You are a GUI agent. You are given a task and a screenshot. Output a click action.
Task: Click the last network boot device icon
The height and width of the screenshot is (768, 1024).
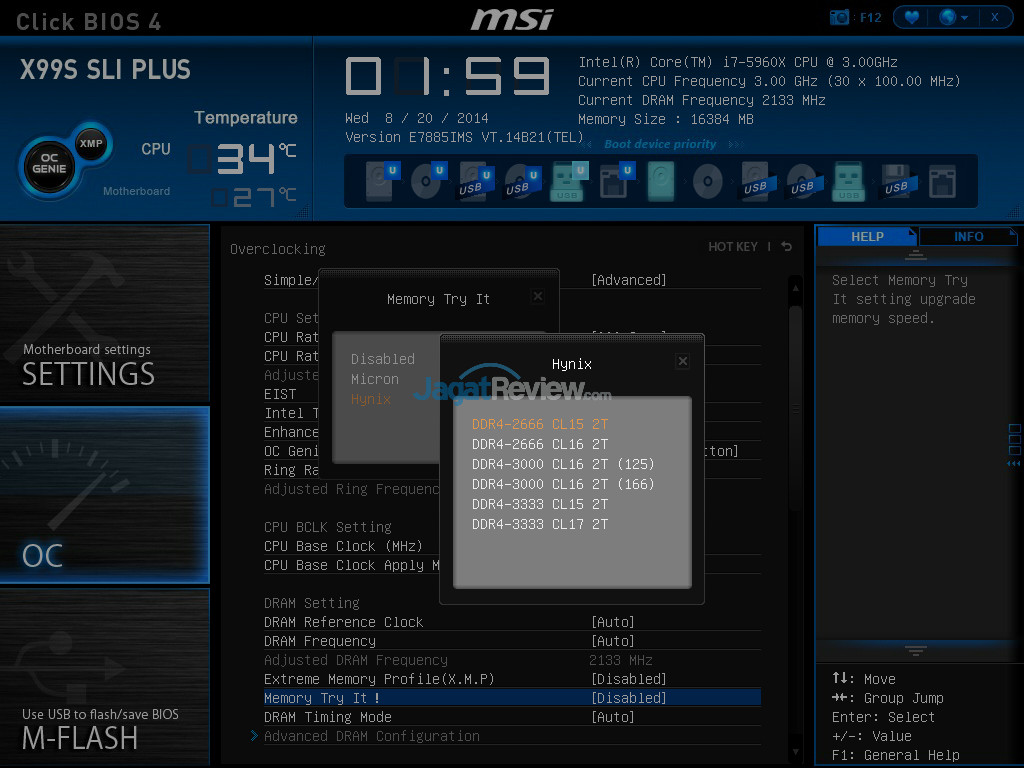tap(942, 181)
